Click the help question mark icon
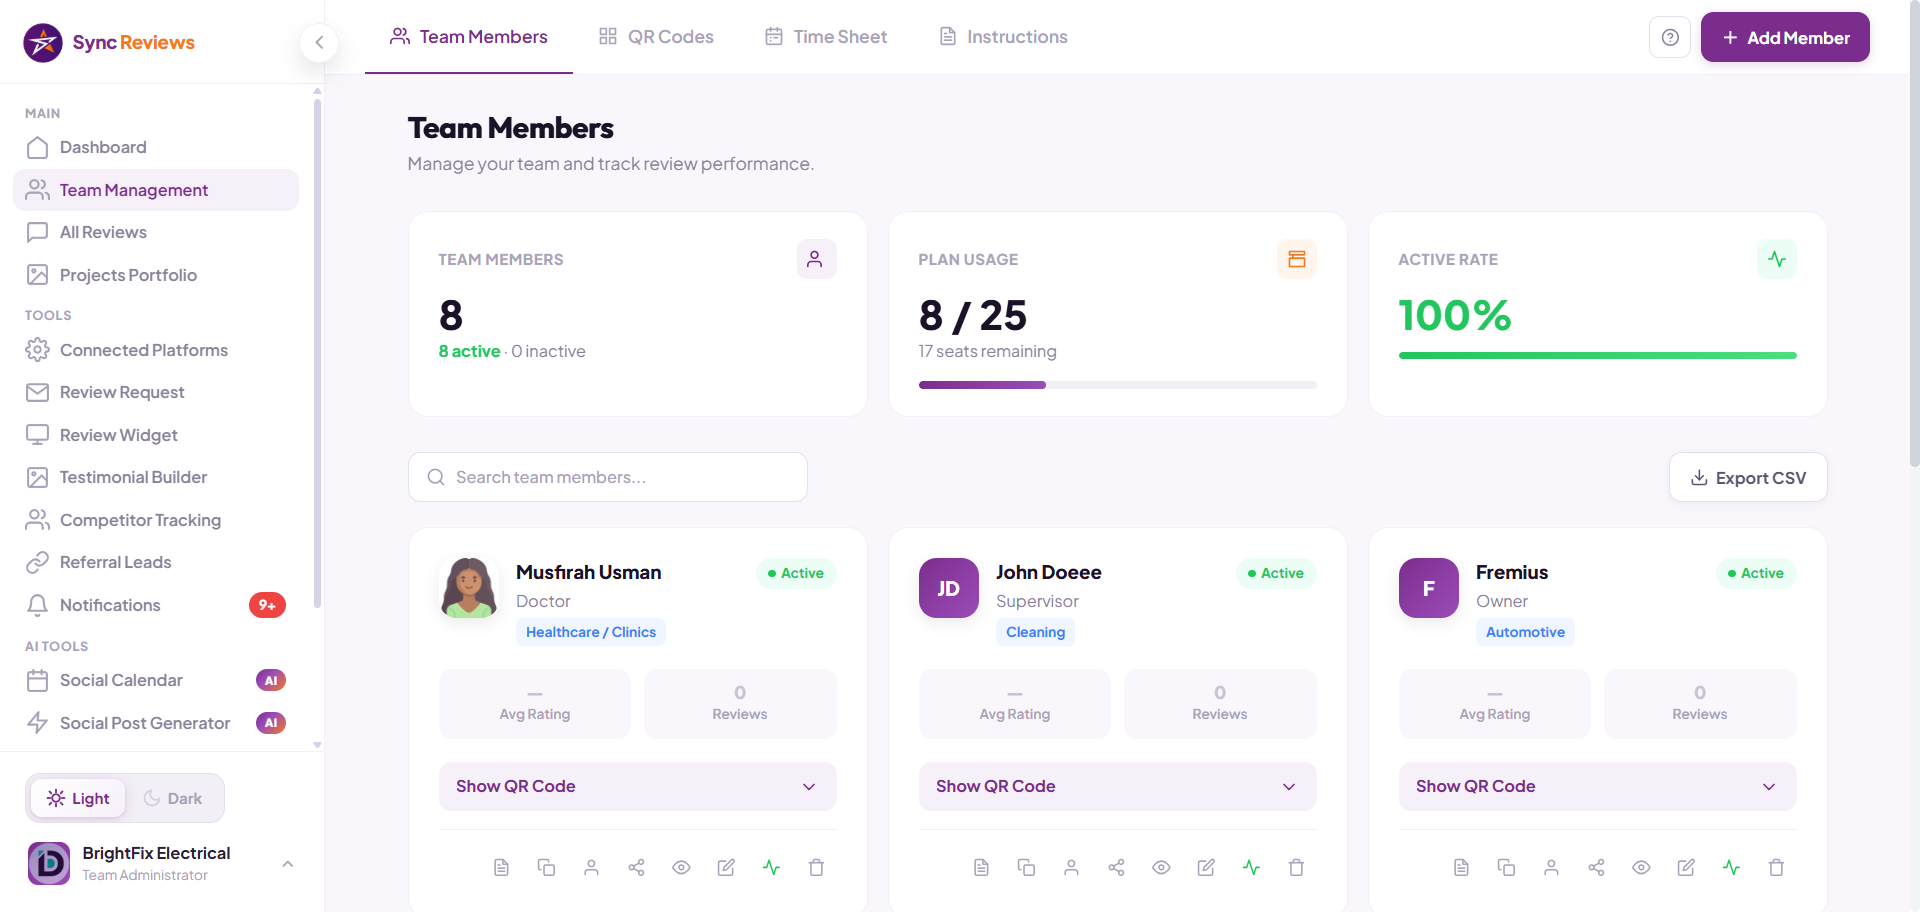 coord(1670,37)
